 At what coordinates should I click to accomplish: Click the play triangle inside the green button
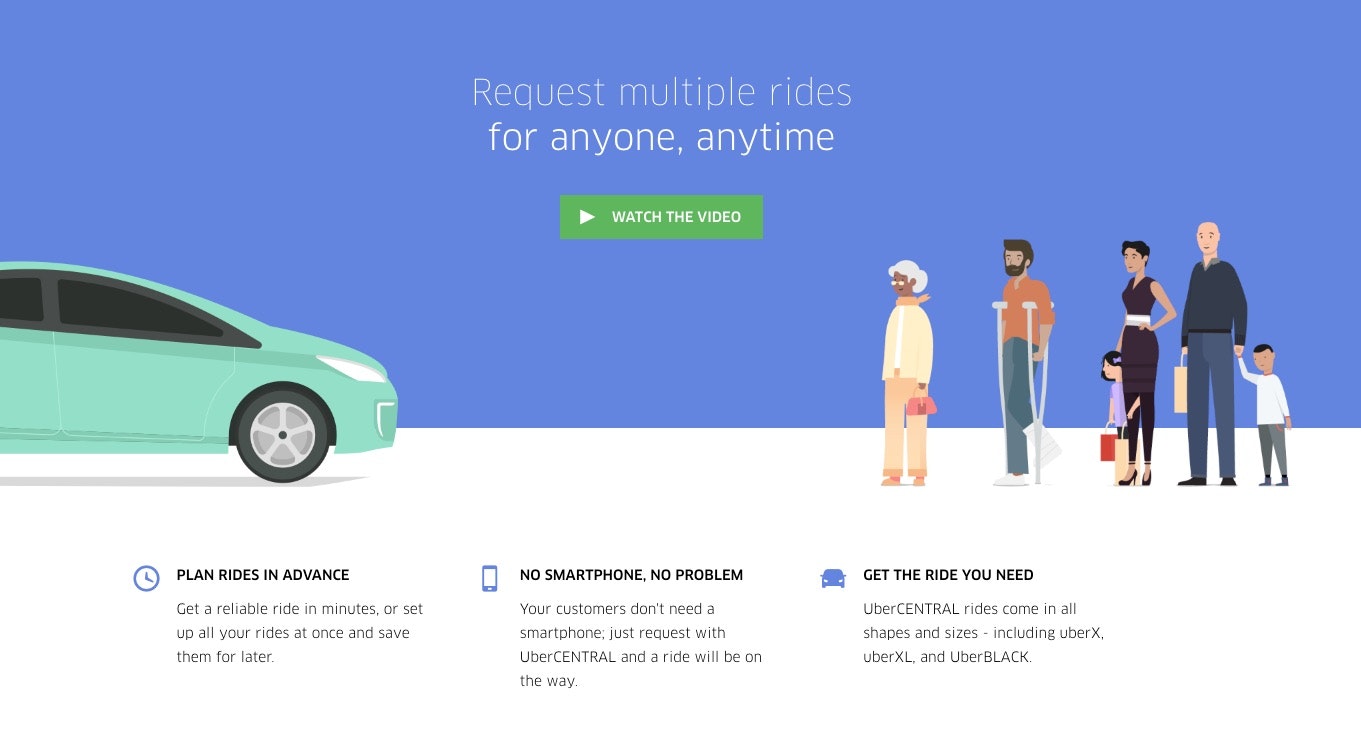(588, 216)
